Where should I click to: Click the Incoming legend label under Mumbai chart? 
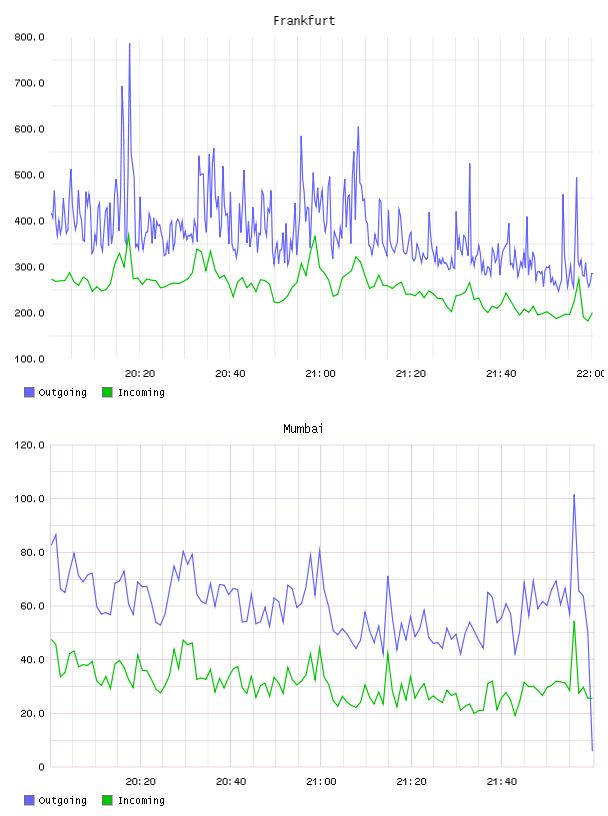click(x=141, y=800)
